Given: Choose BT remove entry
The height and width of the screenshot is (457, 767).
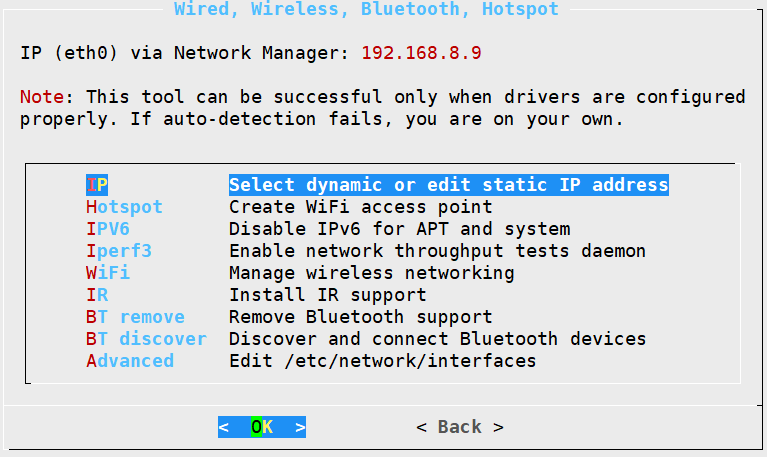Looking at the screenshot, I should (135, 317).
